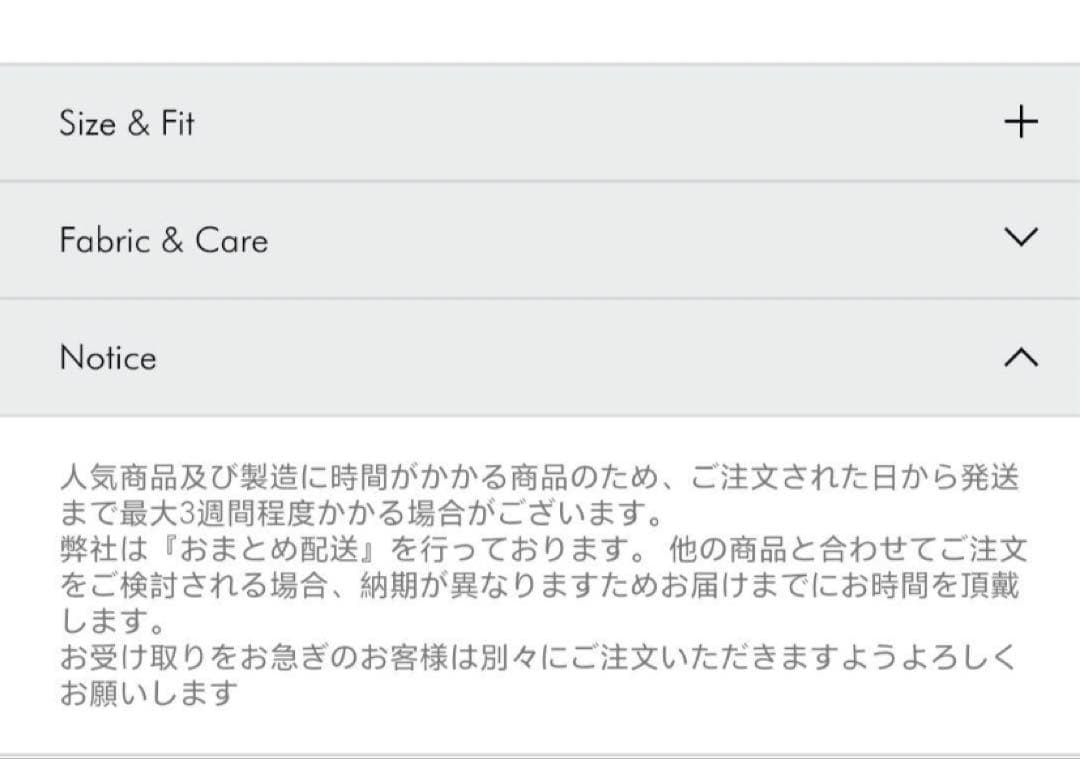Collapse the Notice section via its title
Screen dimensions: 1080x759
point(108,357)
